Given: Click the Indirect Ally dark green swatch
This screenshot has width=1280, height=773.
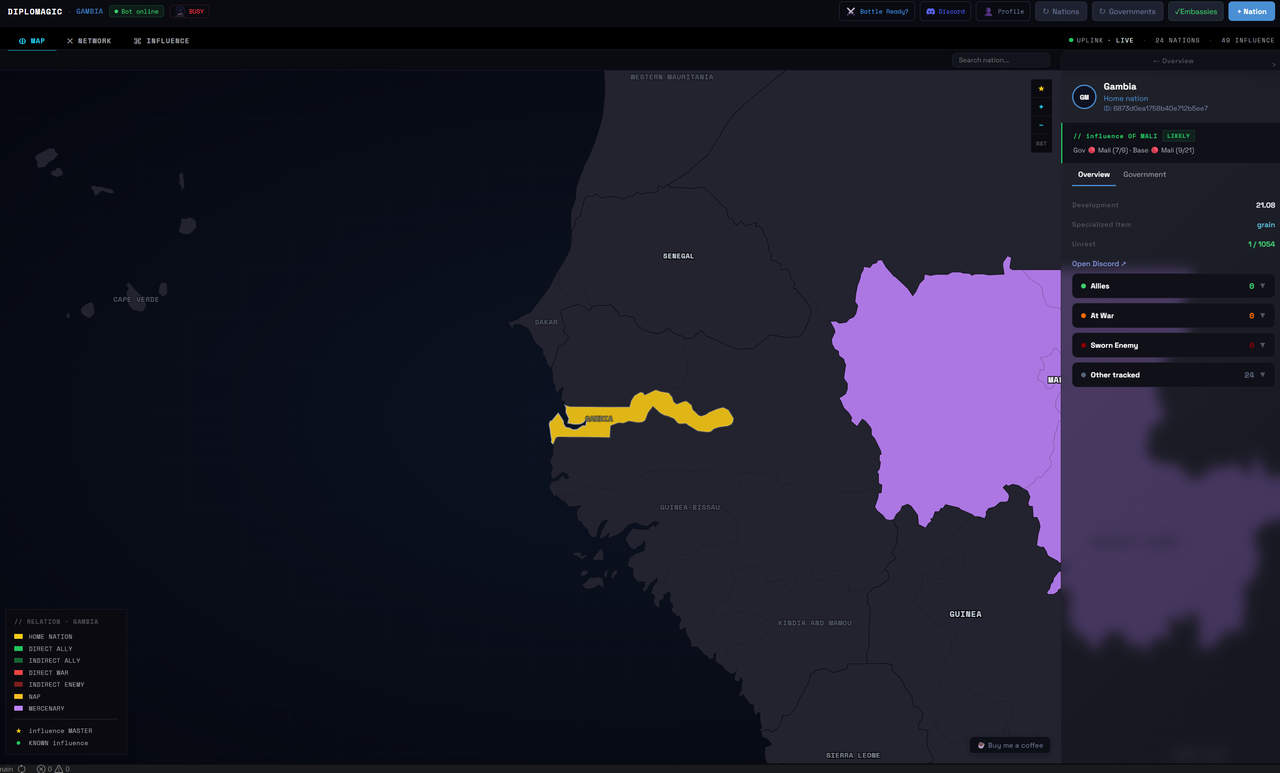Looking at the screenshot, I should 18,661.
